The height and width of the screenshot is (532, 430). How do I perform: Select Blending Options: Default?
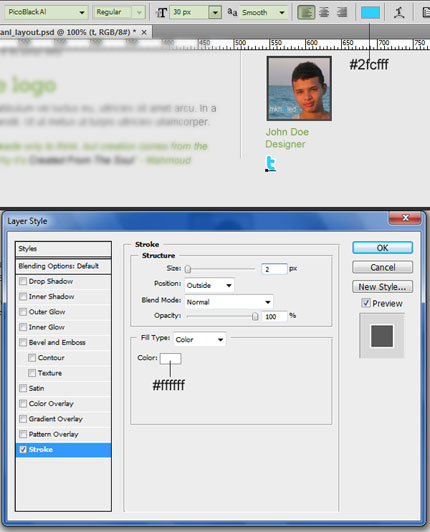(x=63, y=266)
